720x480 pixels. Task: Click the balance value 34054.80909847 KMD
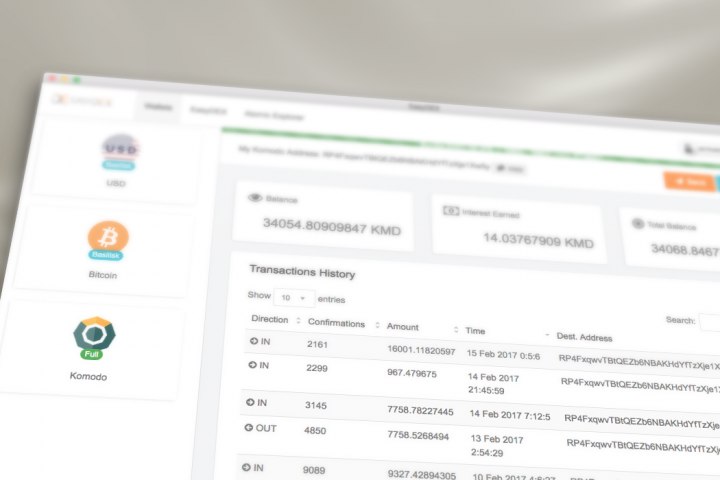(x=332, y=227)
